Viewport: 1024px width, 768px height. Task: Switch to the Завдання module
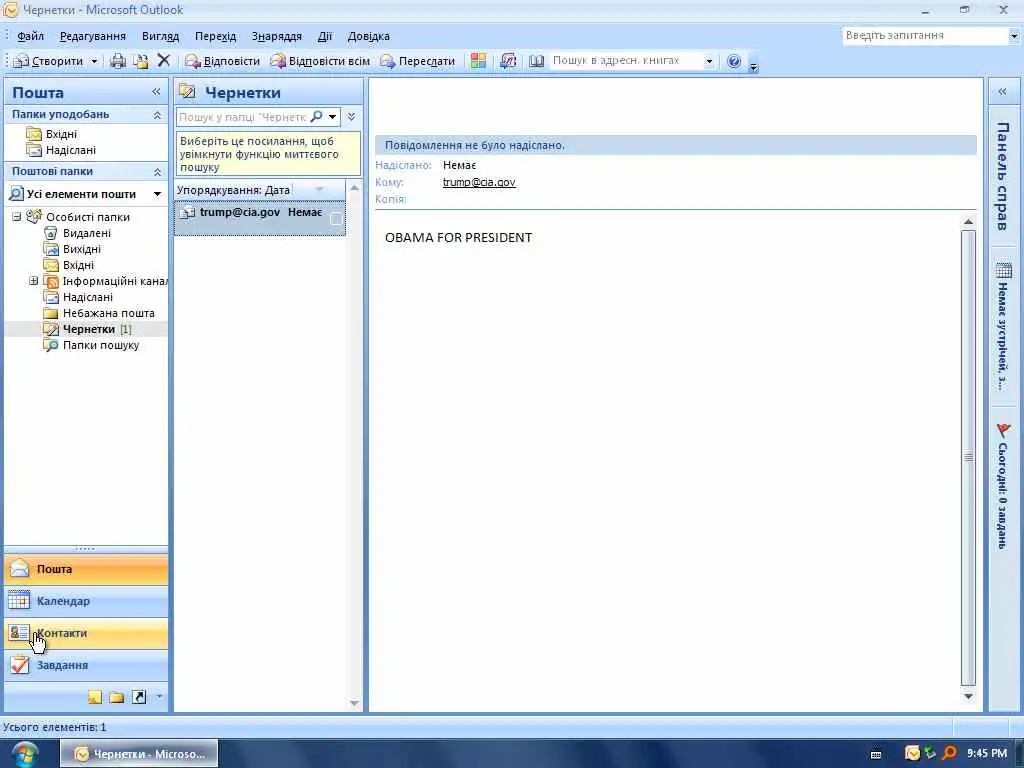(86, 665)
